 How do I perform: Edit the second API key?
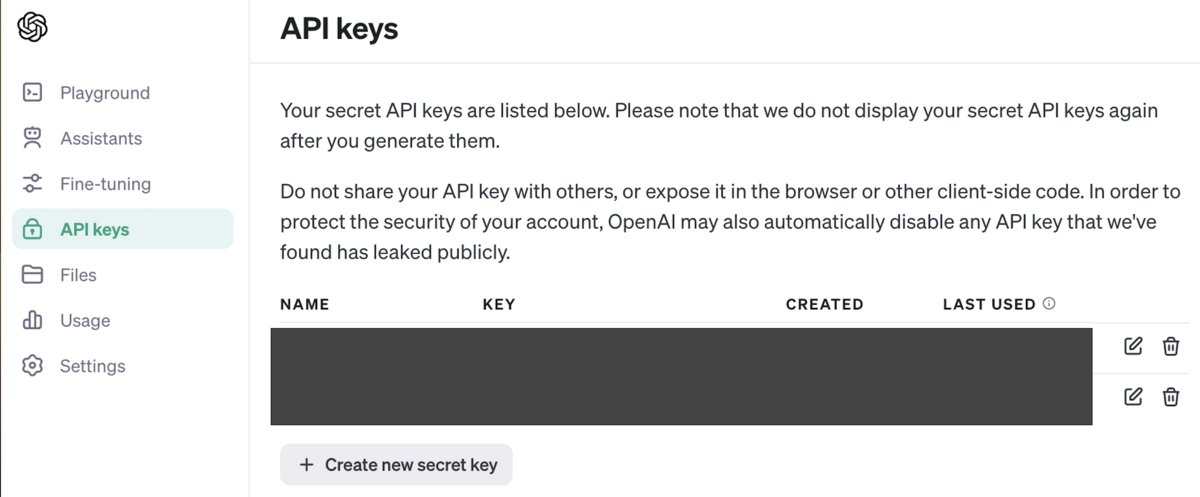tap(1133, 396)
